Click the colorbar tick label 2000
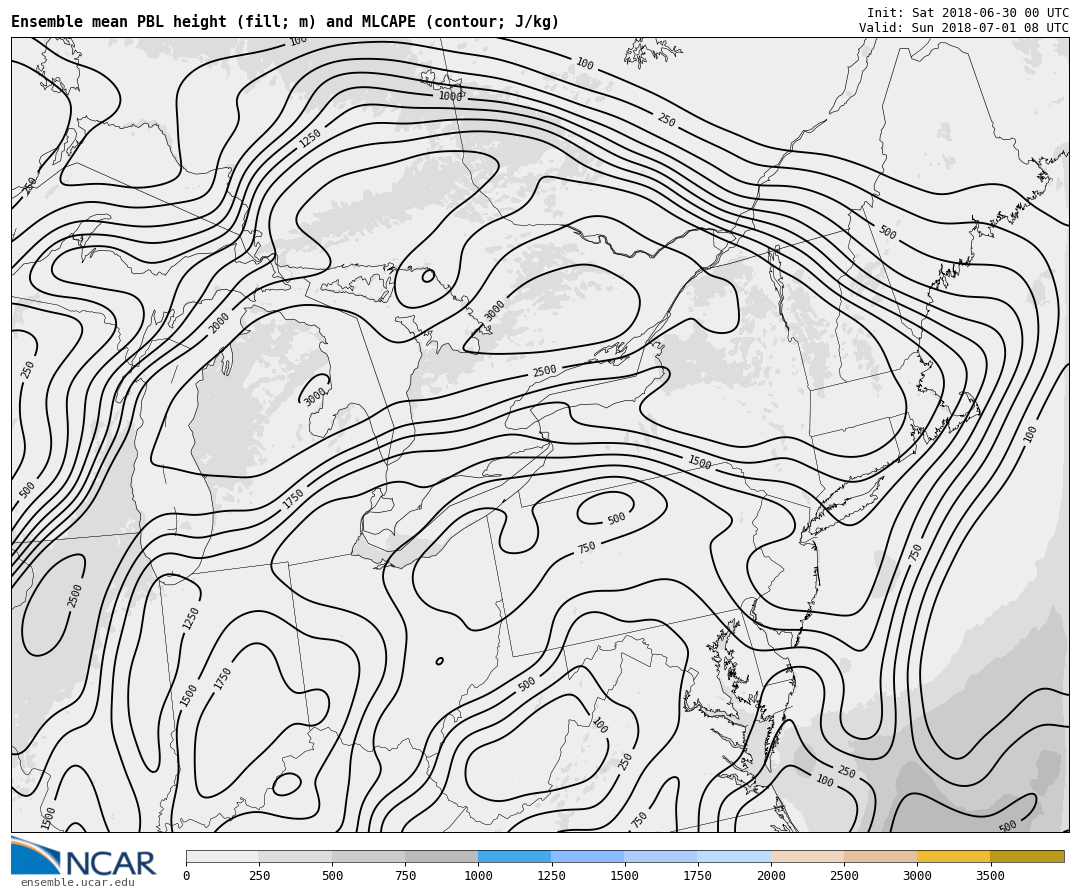The image size is (1080, 895). pyautogui.click(x=771, y=876)
